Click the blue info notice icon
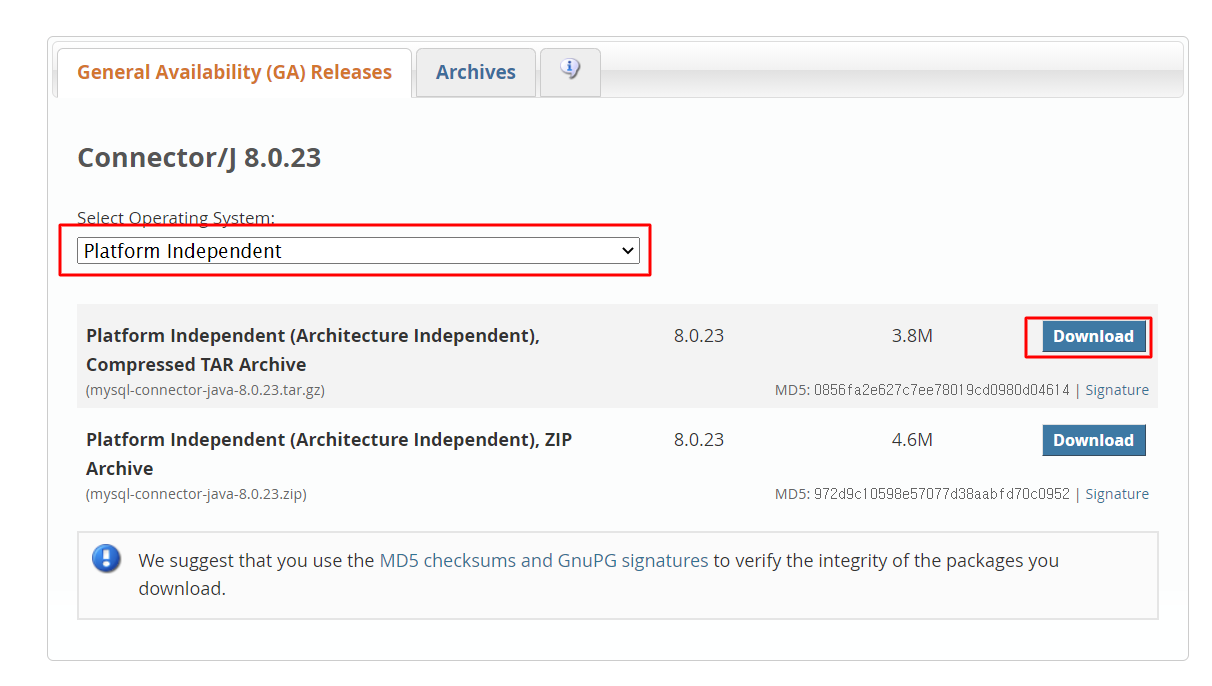 [106, 559]
